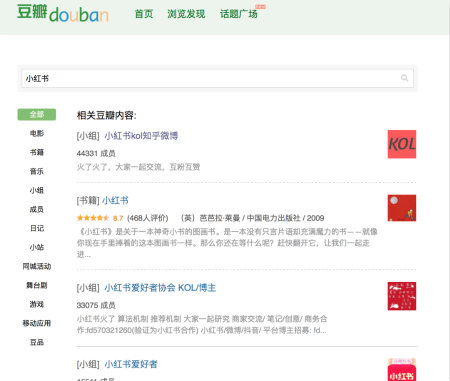Filter results by 书籍

pos(37,152)
